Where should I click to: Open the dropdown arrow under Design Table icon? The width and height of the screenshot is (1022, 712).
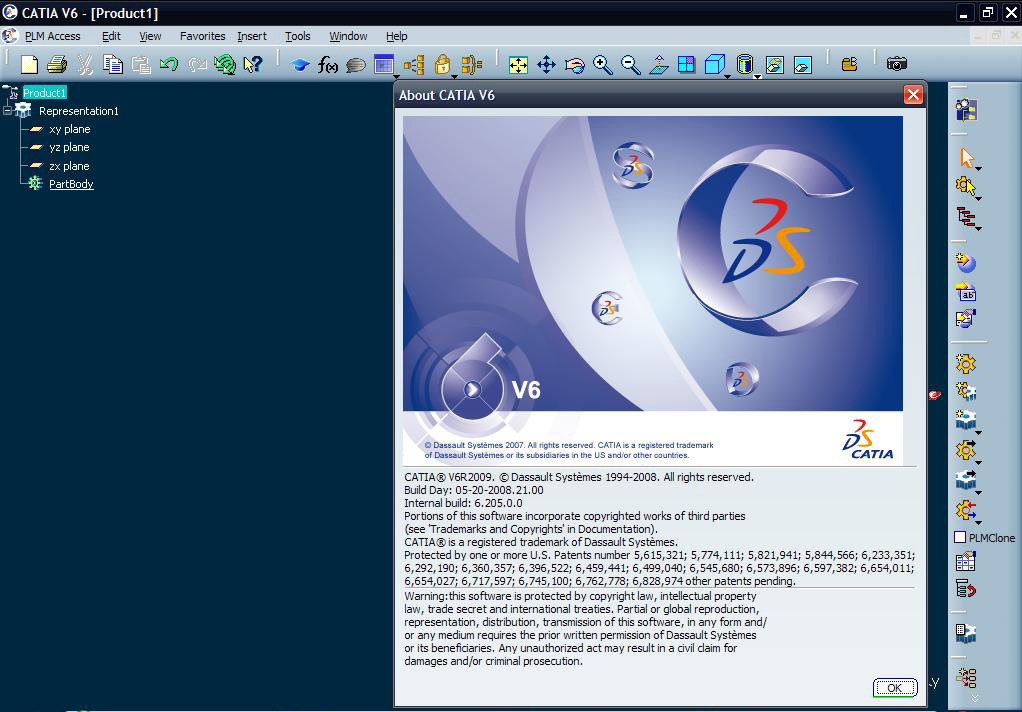(x=396, y=77)
